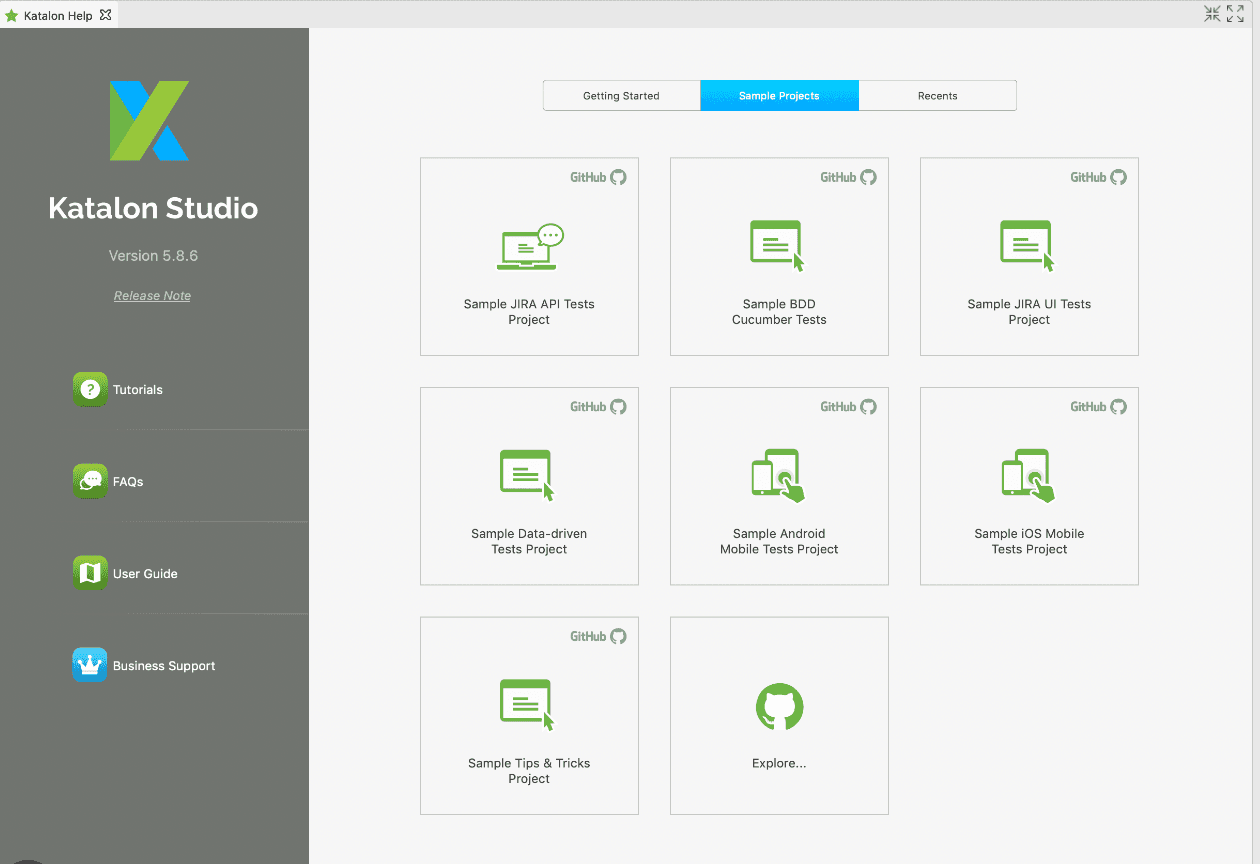Click GitHub badge on JIRA API Tests card
The image size is (1260, 864).
coord(598,177)
